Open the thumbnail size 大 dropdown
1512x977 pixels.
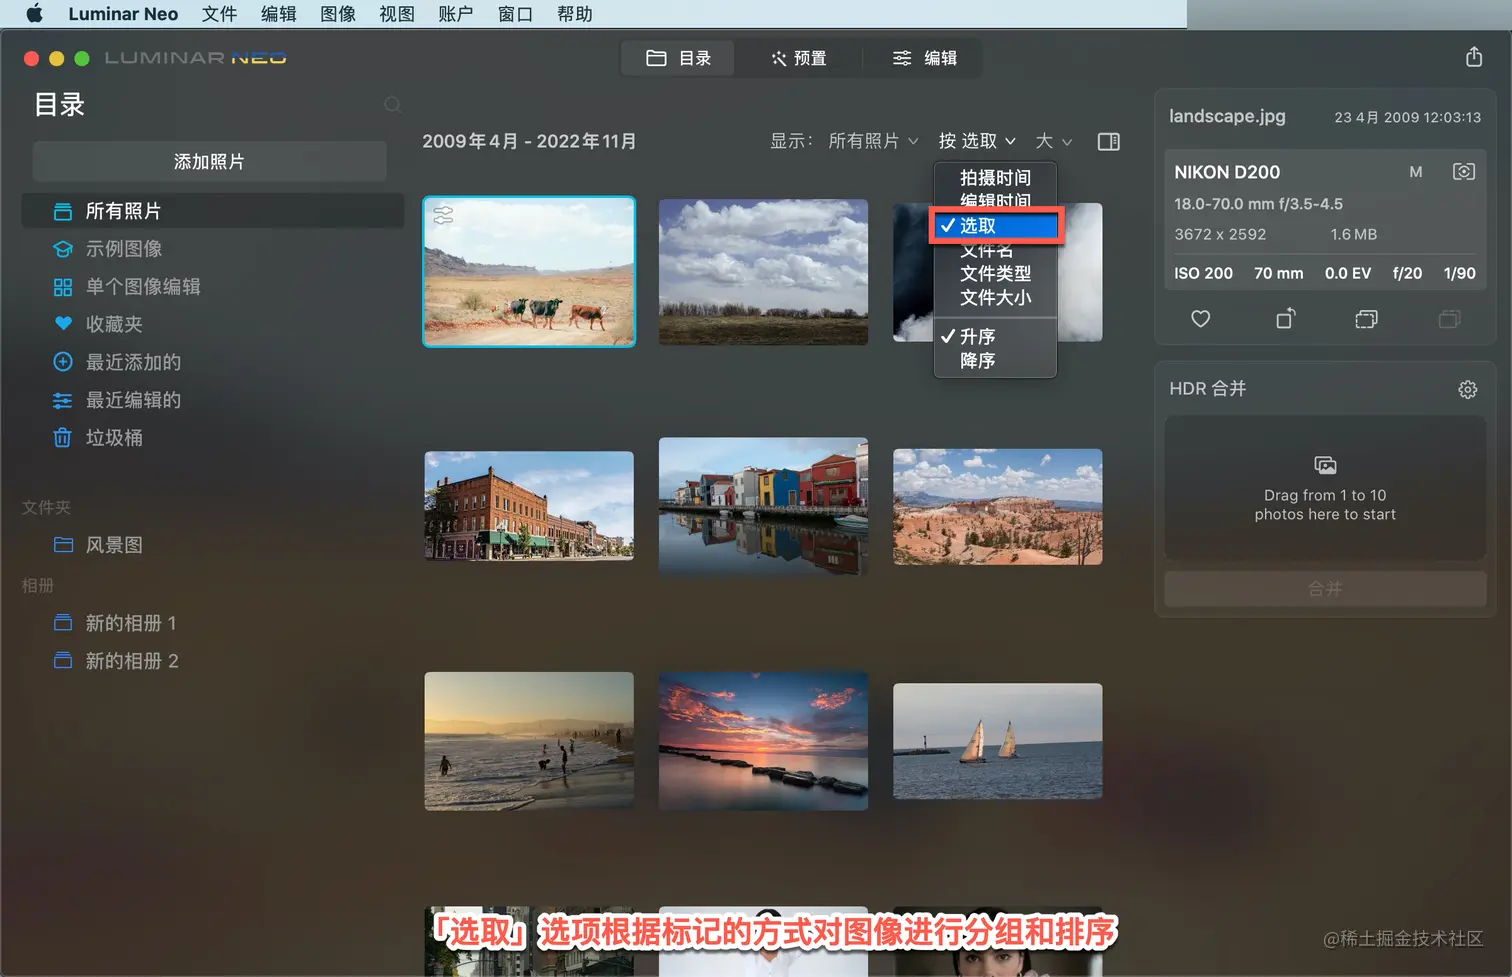1054,141
